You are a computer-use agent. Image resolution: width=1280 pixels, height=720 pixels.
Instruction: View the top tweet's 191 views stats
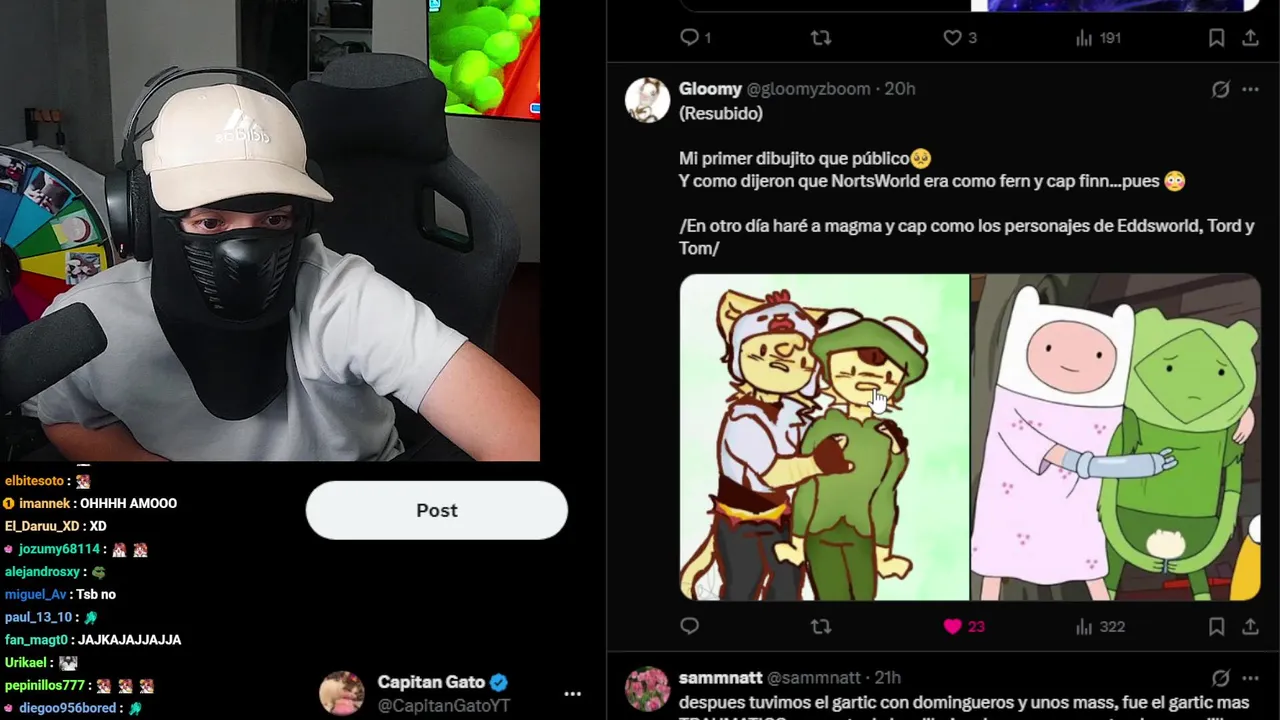tap(1098, 38)
